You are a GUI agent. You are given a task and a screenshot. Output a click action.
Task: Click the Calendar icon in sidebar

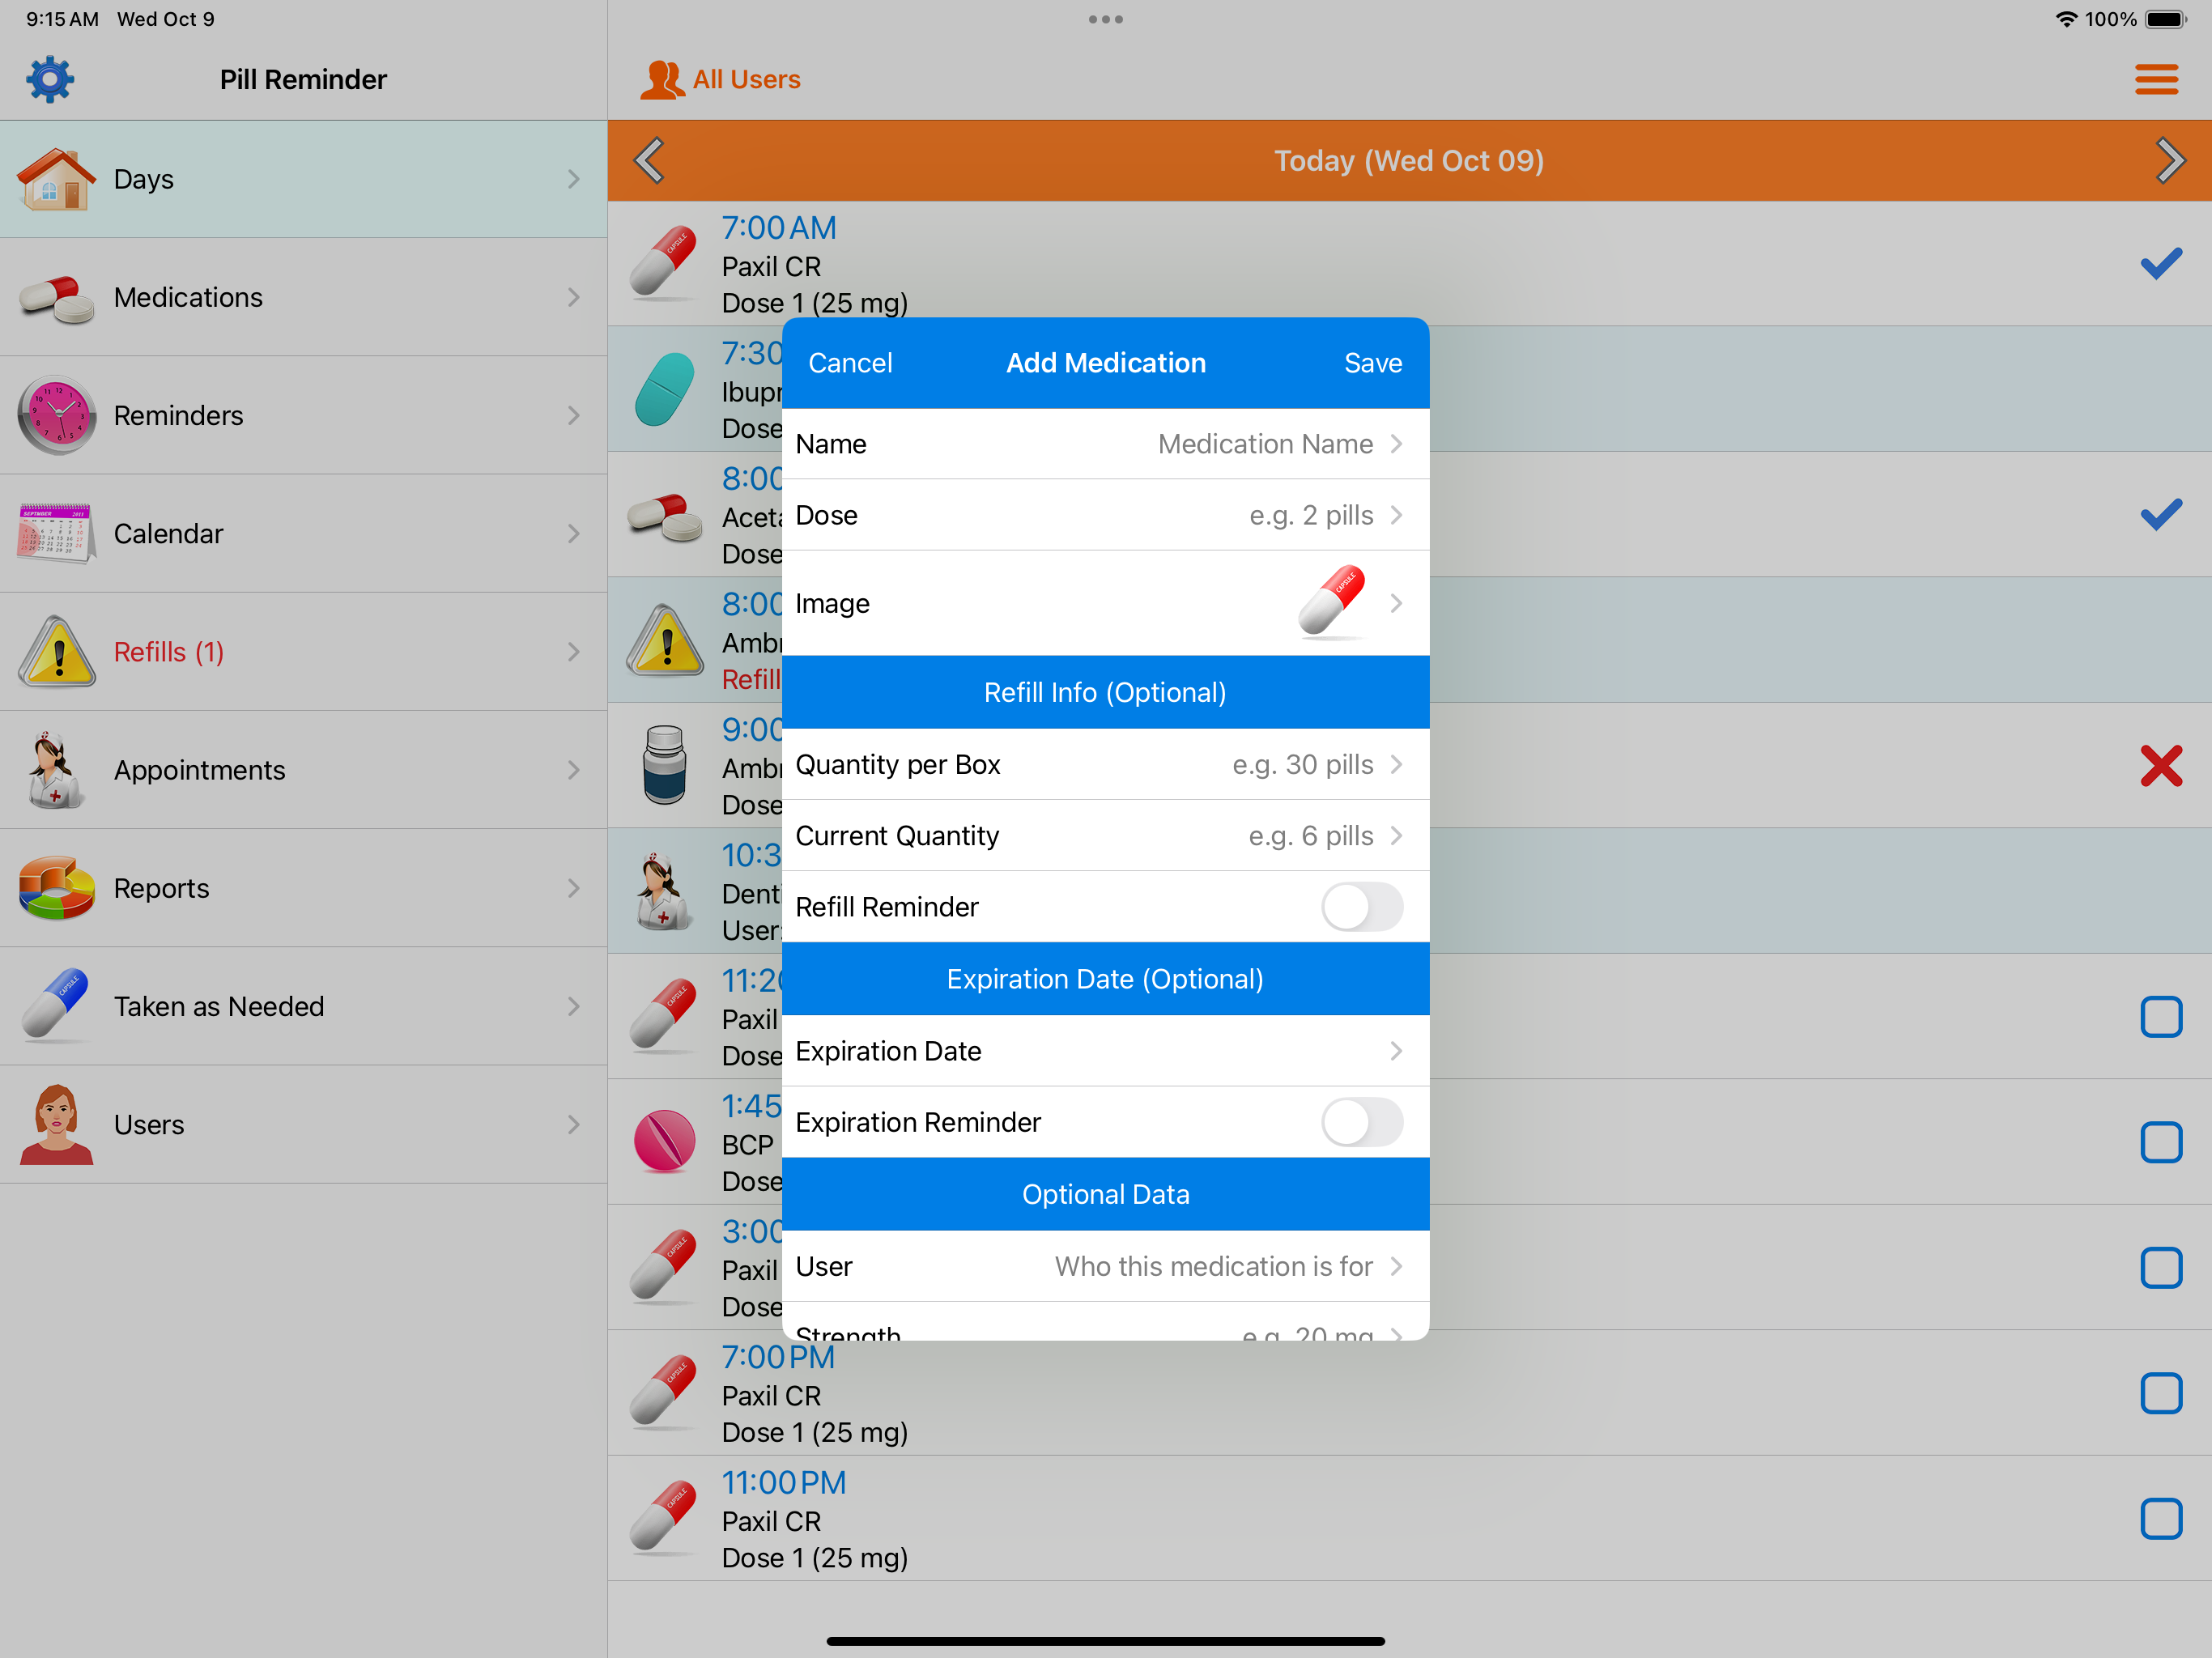click(56, 533)
